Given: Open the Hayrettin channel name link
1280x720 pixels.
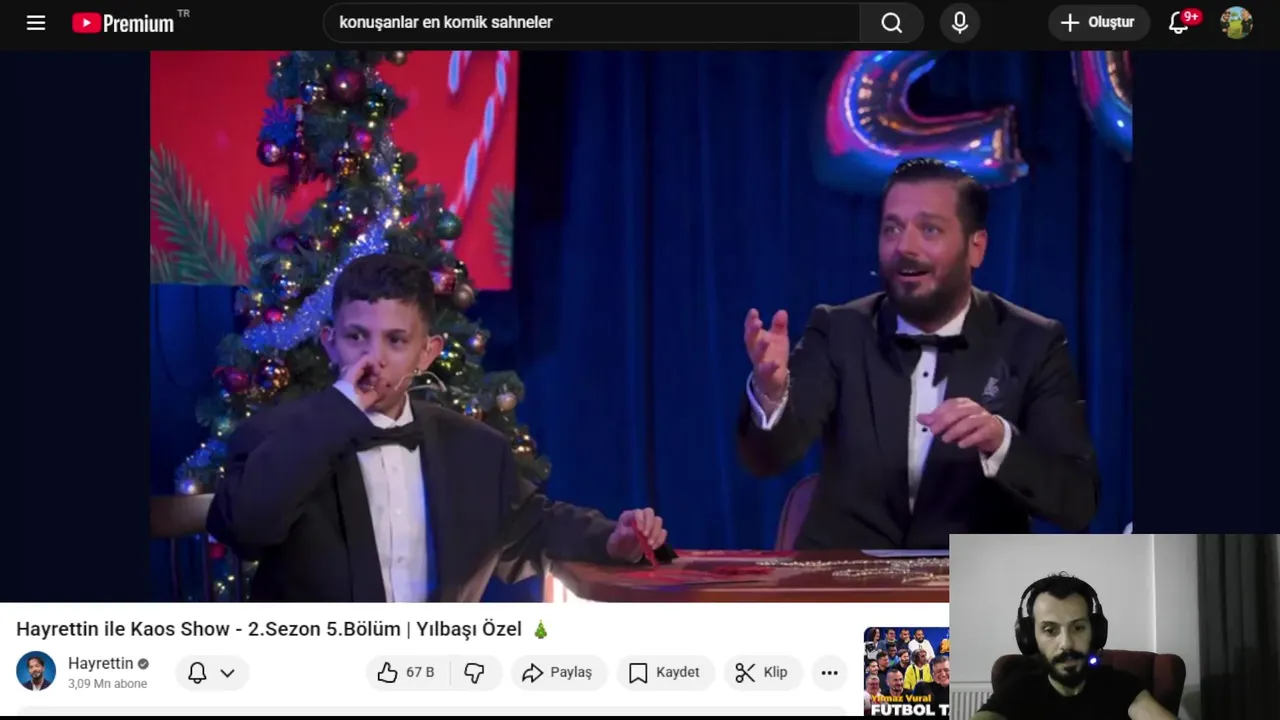Looking at the screenshot, I should pos(100,663).
